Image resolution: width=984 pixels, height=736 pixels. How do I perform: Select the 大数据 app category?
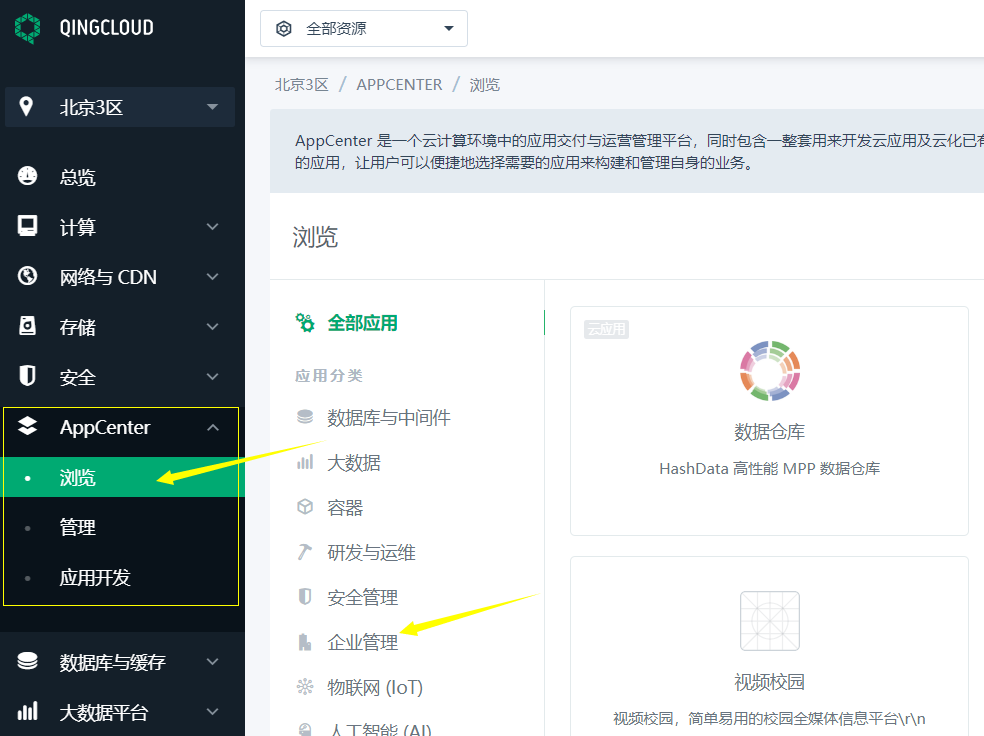point(354,463)
